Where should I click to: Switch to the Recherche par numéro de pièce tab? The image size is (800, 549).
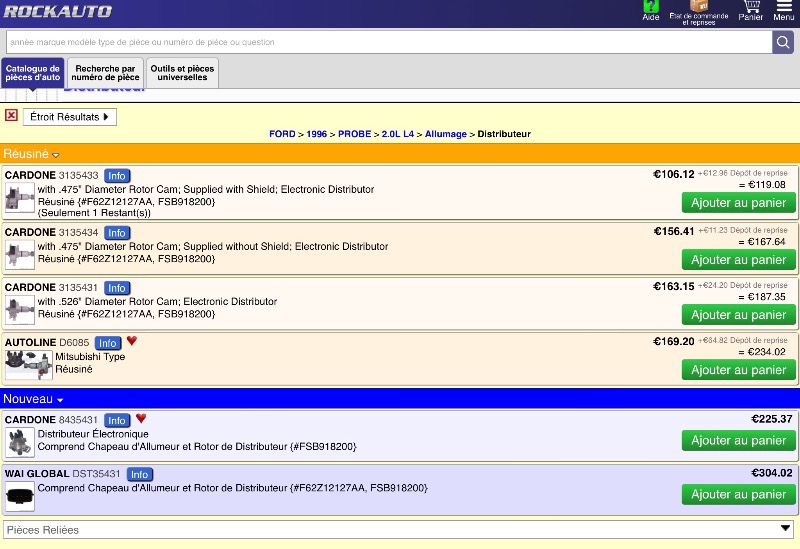(x=105, y=73)
